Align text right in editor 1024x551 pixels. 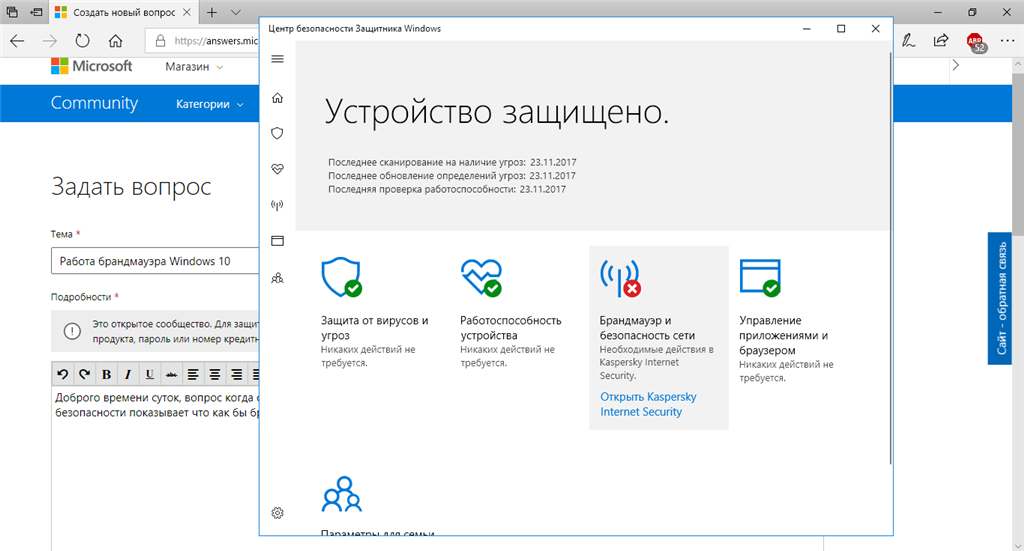click(x=236, y=374)
